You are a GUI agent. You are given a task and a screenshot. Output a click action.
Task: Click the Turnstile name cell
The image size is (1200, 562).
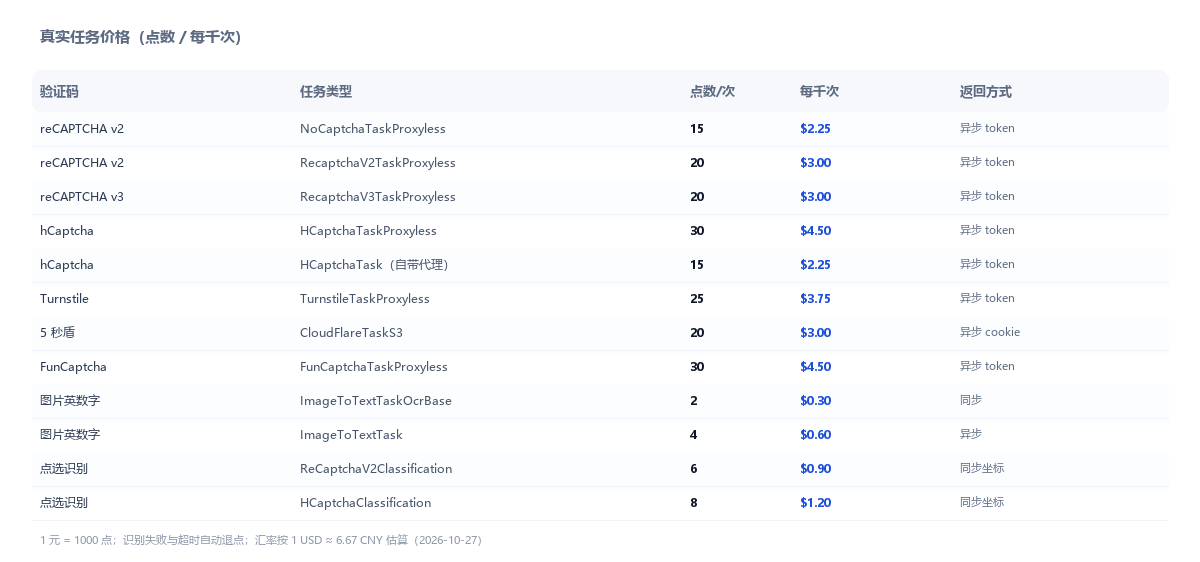click(x=64, y=299)
